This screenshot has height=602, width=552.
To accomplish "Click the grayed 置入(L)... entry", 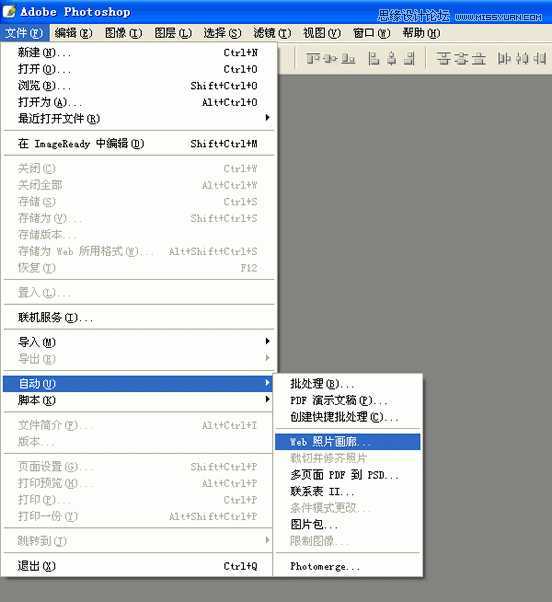I will click(x=137, y=293).
